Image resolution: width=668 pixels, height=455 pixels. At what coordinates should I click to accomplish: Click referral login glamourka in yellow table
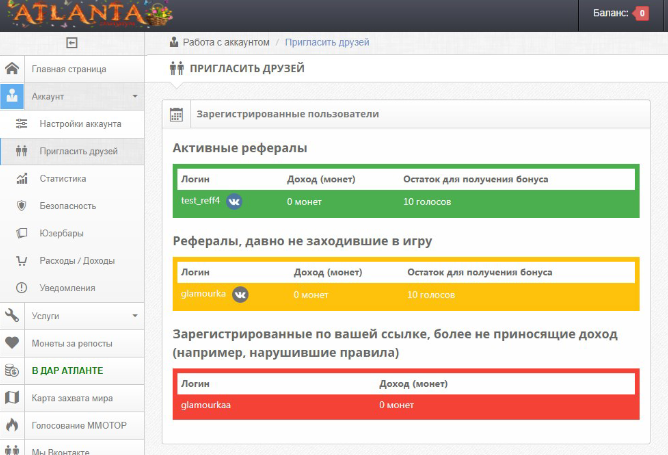203,294
